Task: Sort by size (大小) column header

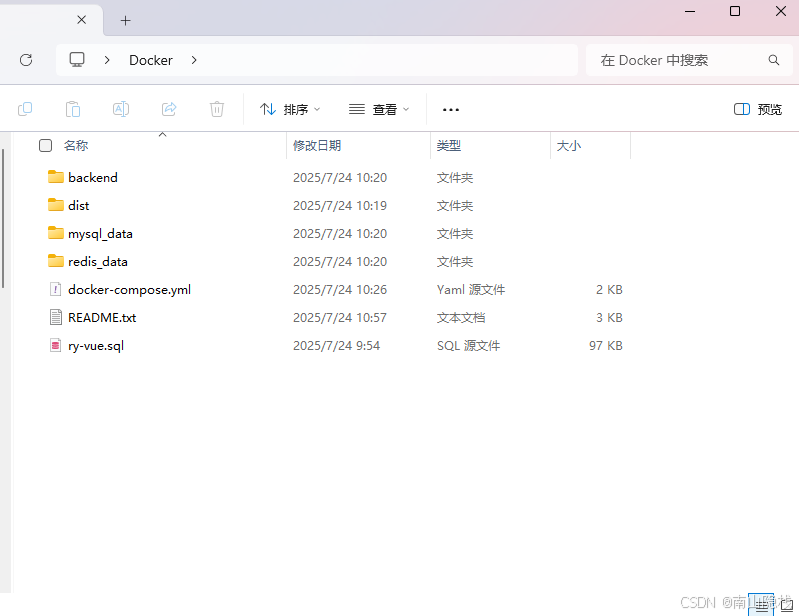Action: pos(569,146)
